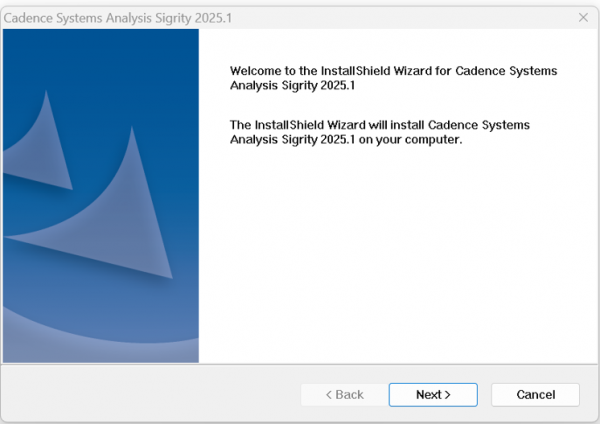This screenshot has height=424, width=600.
Task: Click the paragraph starting The InstallShield Wizard will install
Action: [x=380, y=132]
